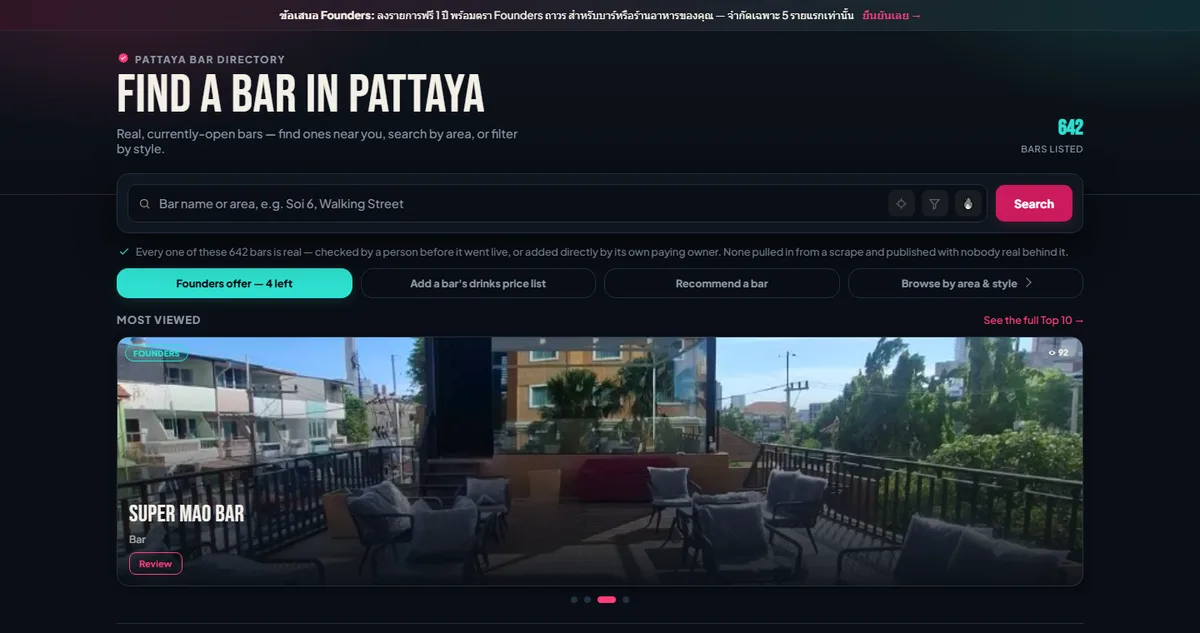Click the pink badge icon beside Pattaya Bar Directory

tap(123, 59)
